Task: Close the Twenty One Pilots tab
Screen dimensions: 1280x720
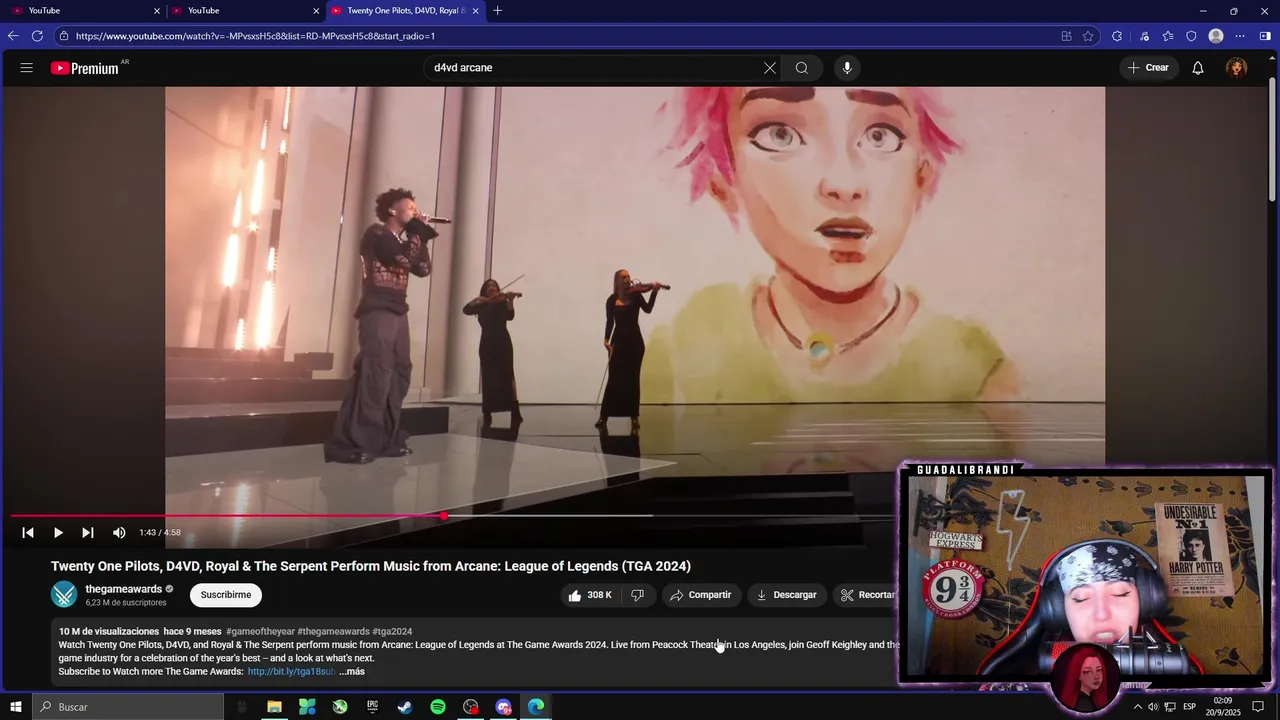Action: pos(475,11)
